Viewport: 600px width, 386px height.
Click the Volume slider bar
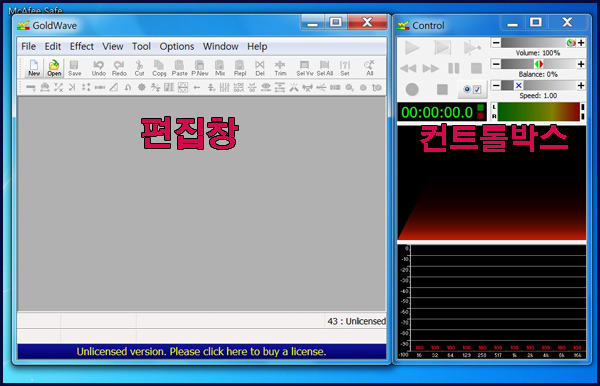click(x=538, y=42)
